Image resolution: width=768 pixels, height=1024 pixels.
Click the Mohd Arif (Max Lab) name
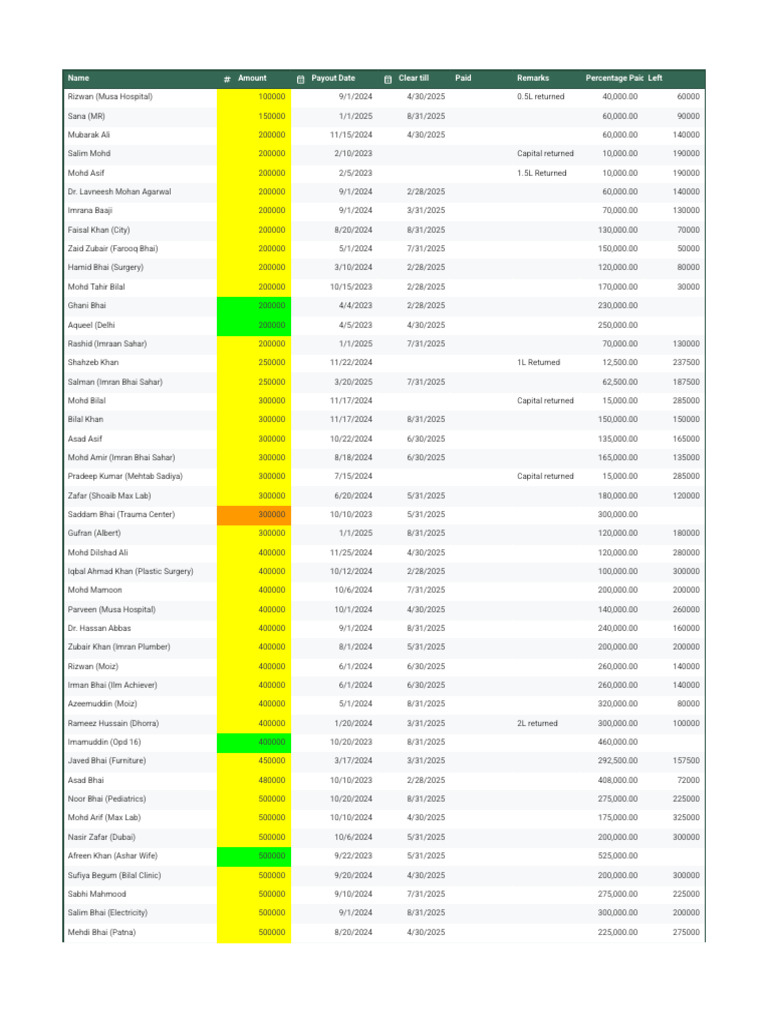point(104,818)
